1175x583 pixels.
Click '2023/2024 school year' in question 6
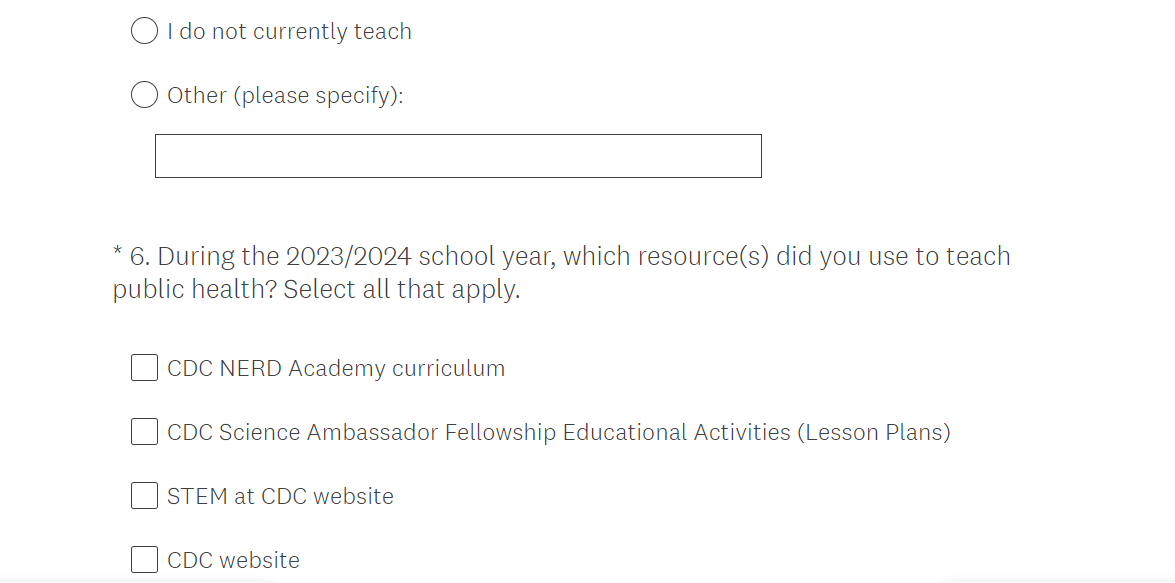click(x=420, y=257)
